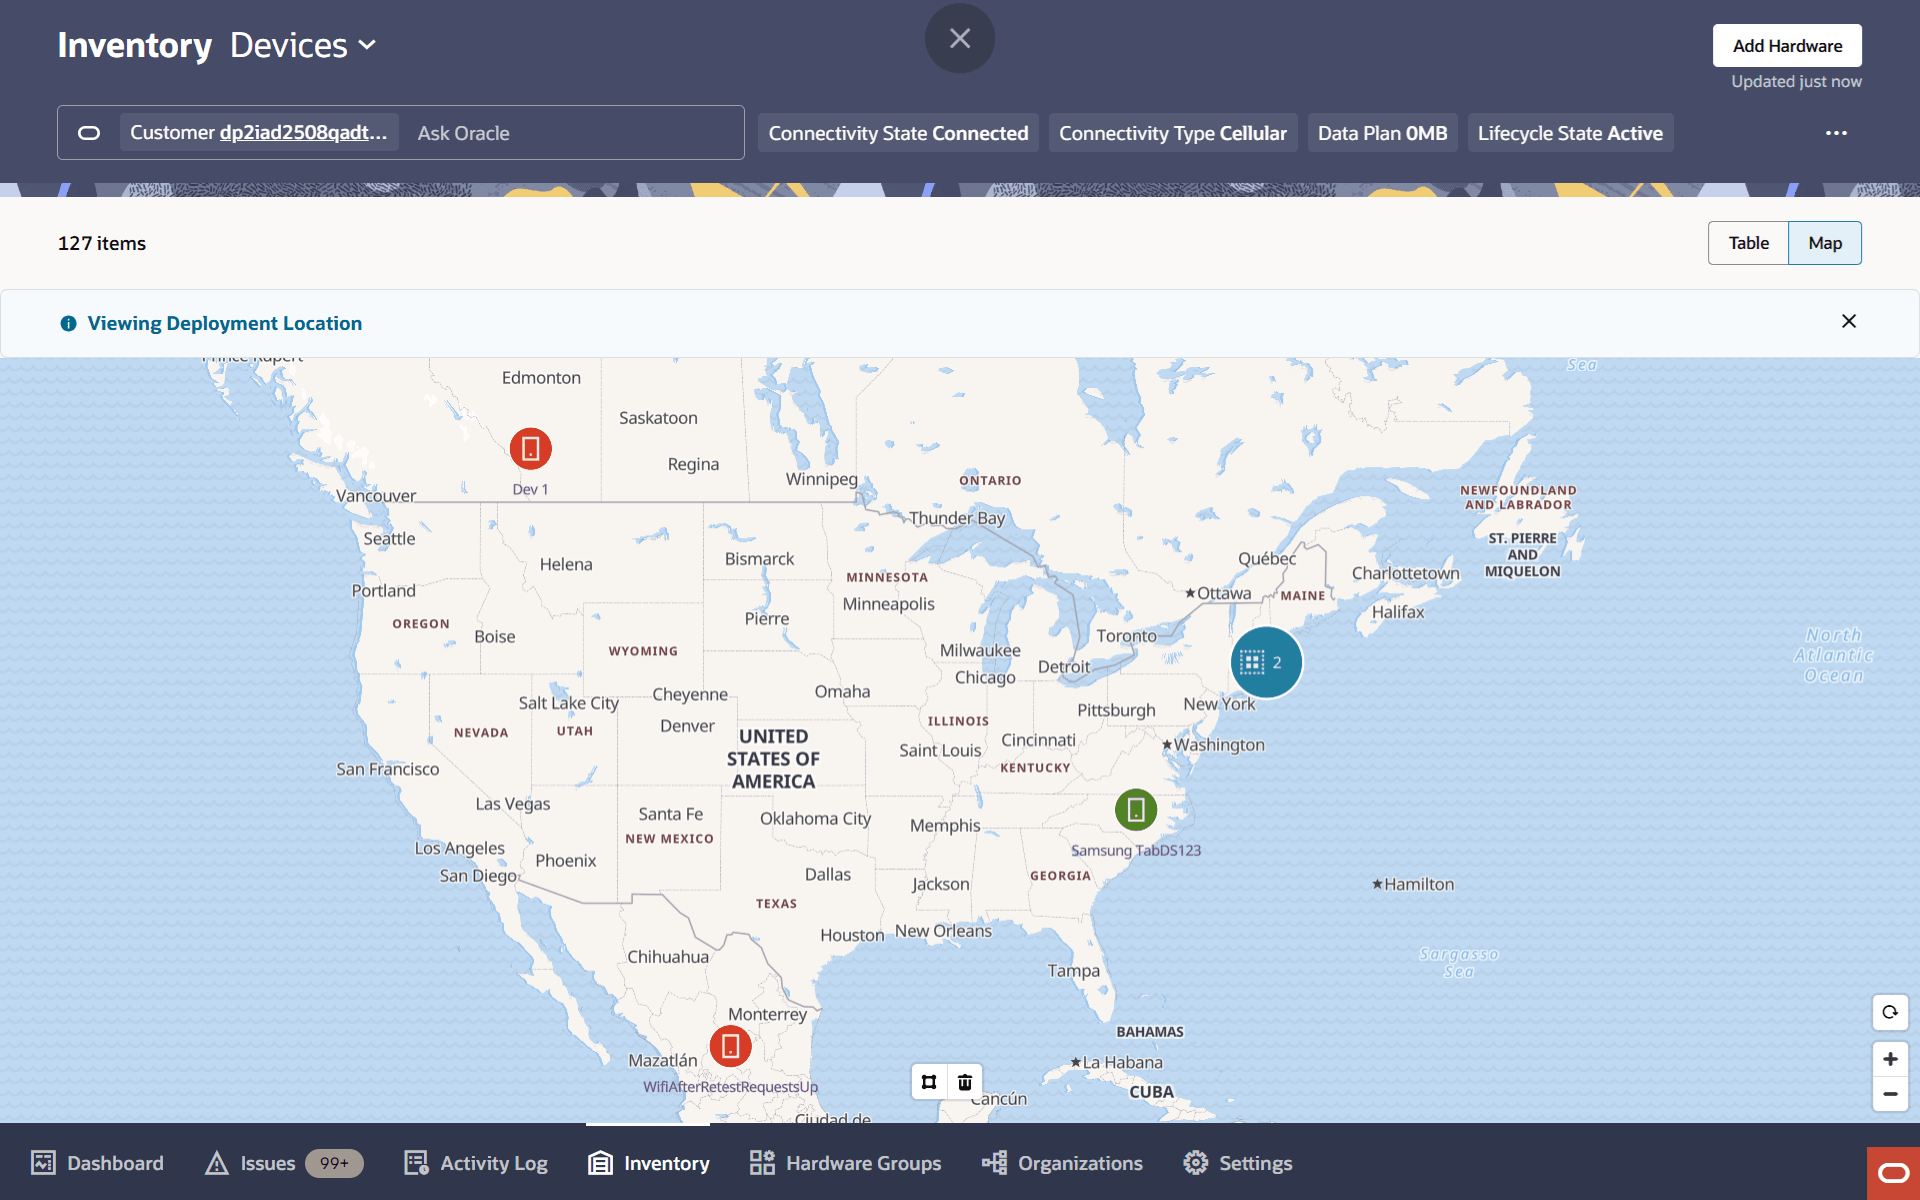Click the Inventory heading title
The height and width of the screenshot is (1200, 1920).
point(134,45)
